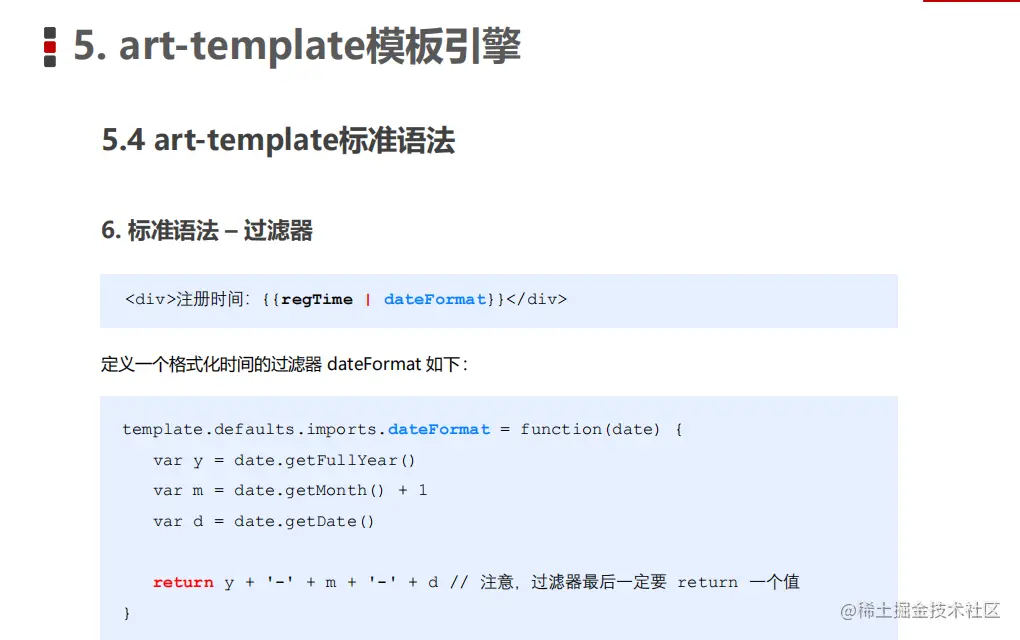This screenshot has width=1020, height=640.
Task: Click blue dateFormat in the function definition
Action: coord(439,429)
